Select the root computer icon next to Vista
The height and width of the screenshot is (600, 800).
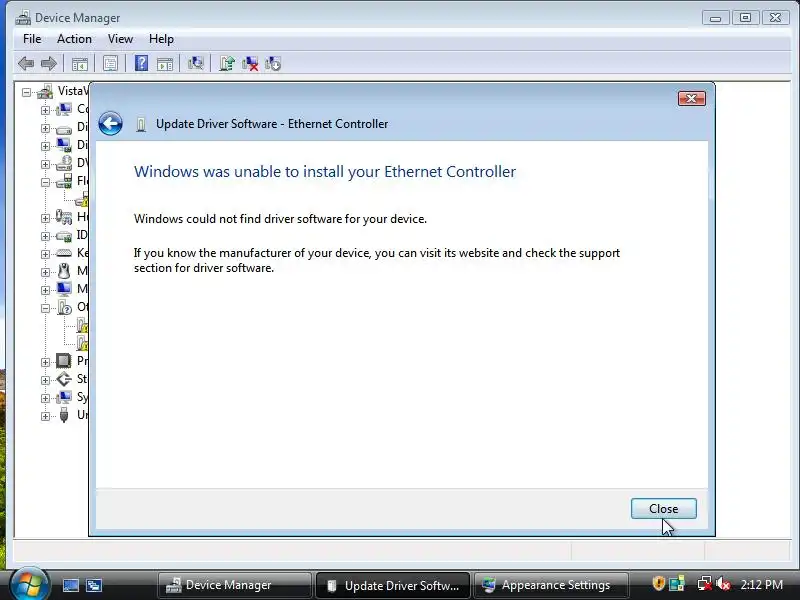[45, 92]
